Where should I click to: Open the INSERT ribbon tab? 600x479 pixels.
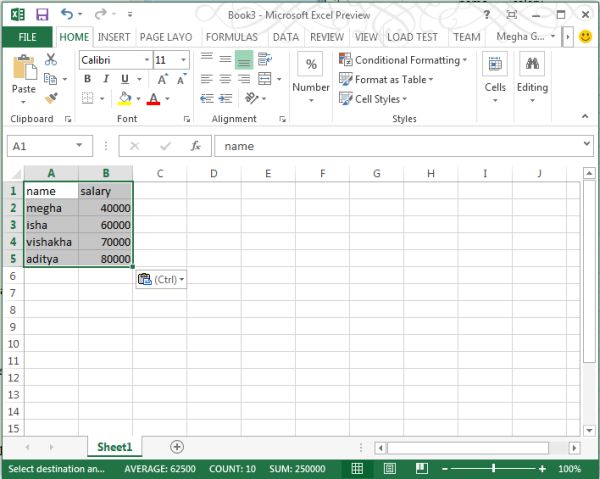click(114, 37)
